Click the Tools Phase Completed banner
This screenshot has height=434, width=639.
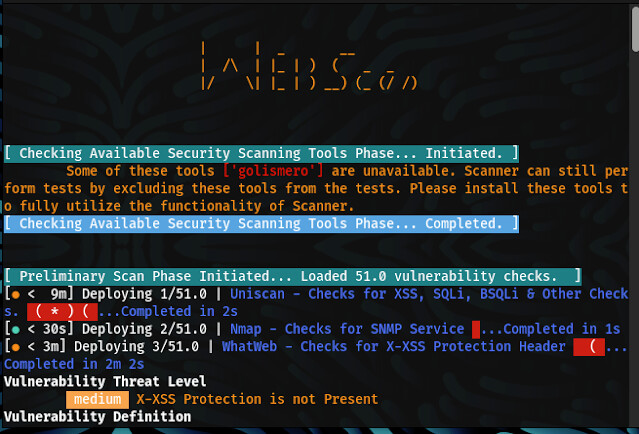[x=261, y=224]
